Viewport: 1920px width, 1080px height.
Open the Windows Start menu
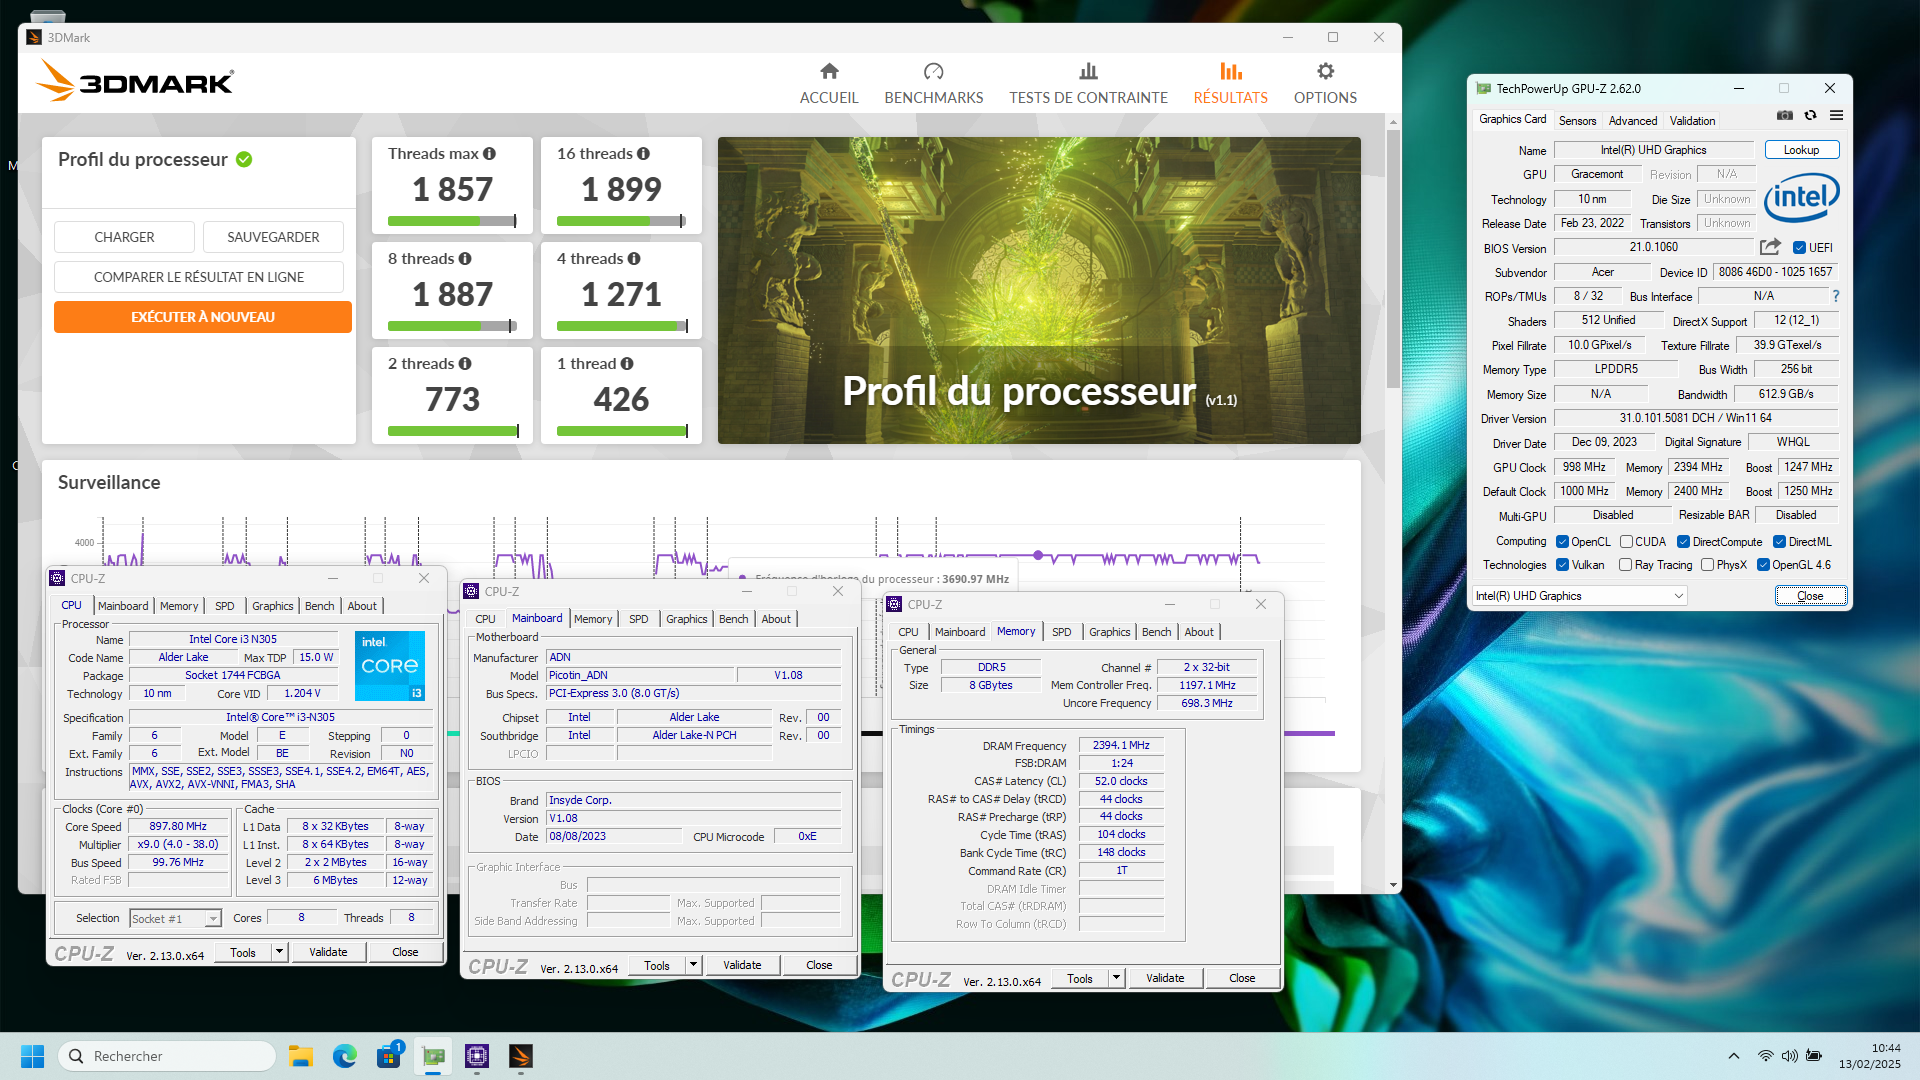32,1056
